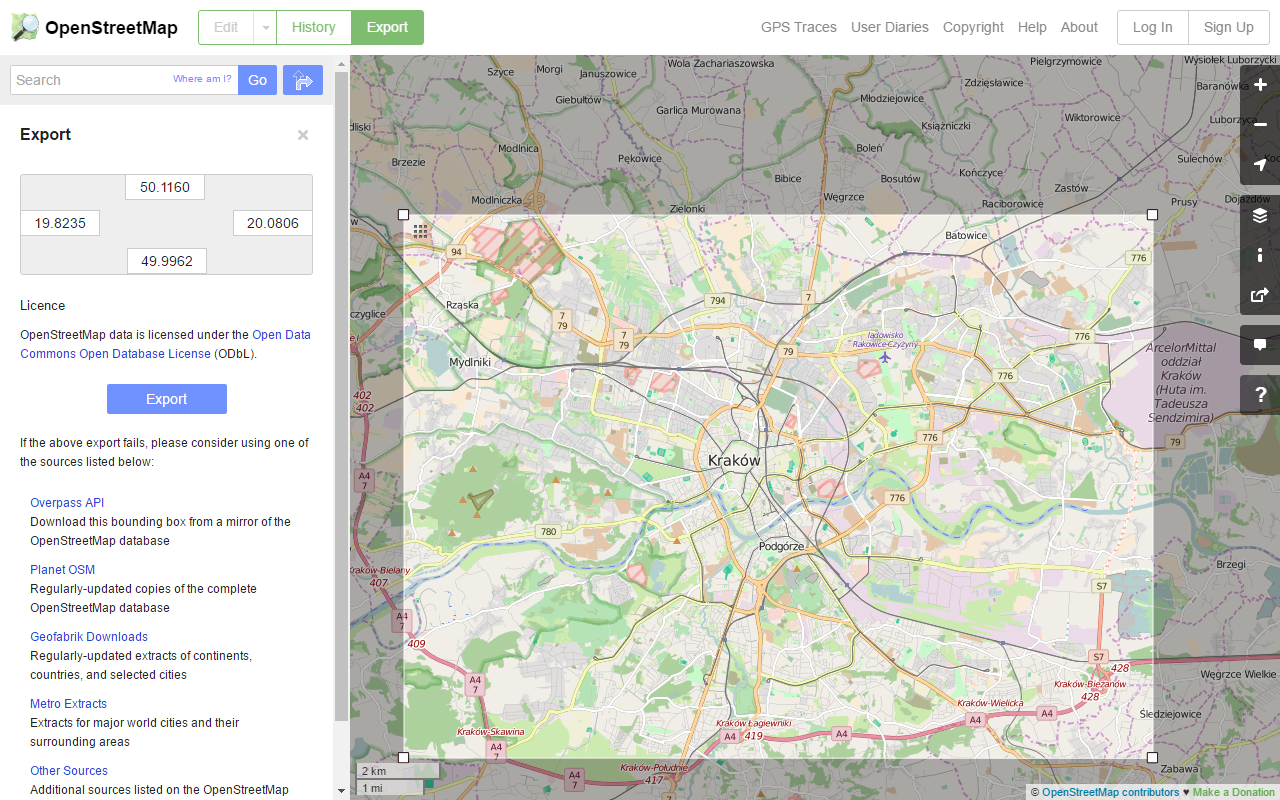Click the airplane airport icon on map

[884, 357]
